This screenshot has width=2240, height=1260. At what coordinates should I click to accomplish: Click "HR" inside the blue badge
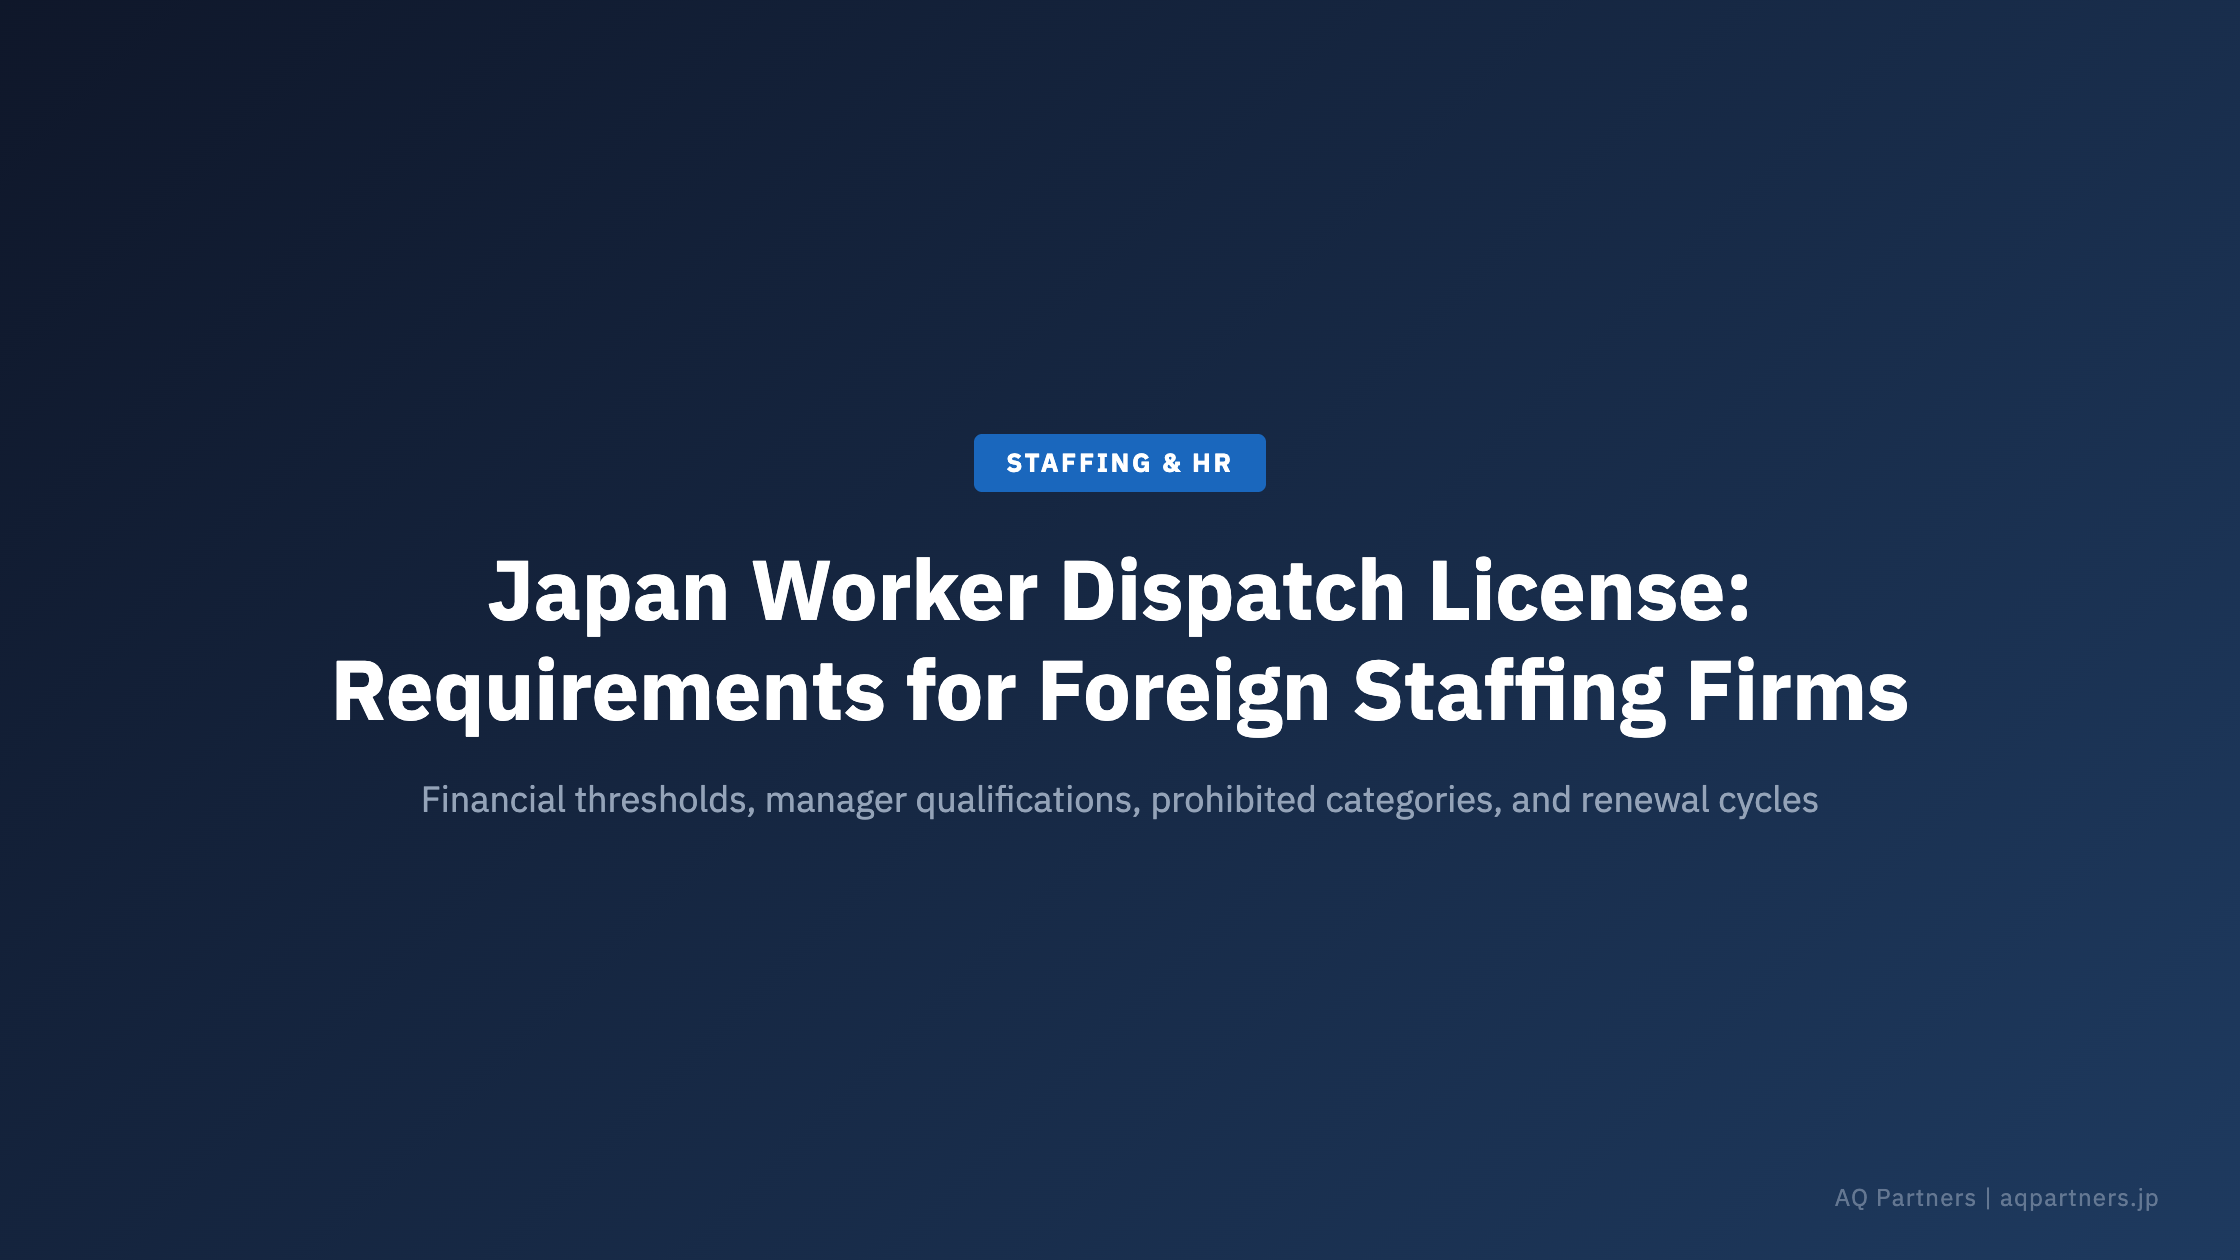point(1211,463)
